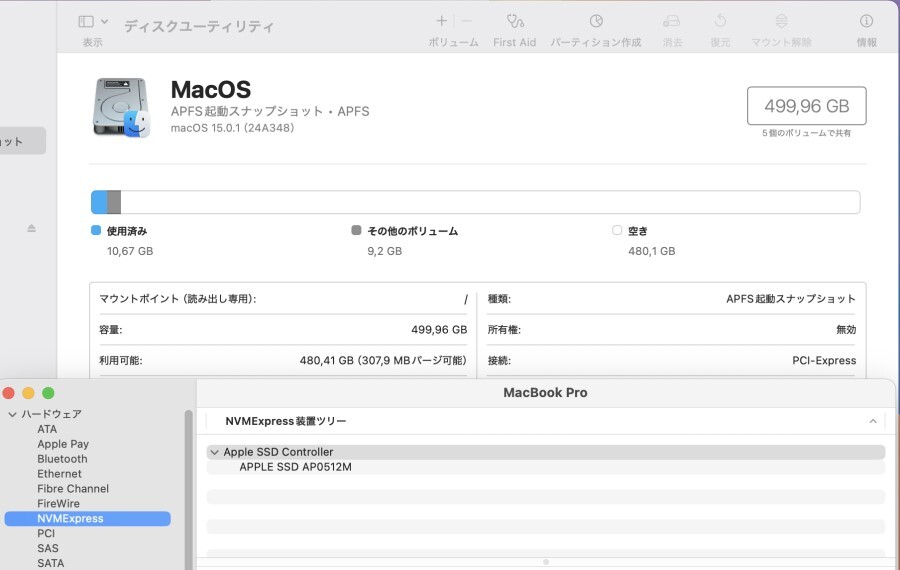Select SATA in the hardware list
Image resolution: width=900 pixels, height=570 pixels.
51,563
